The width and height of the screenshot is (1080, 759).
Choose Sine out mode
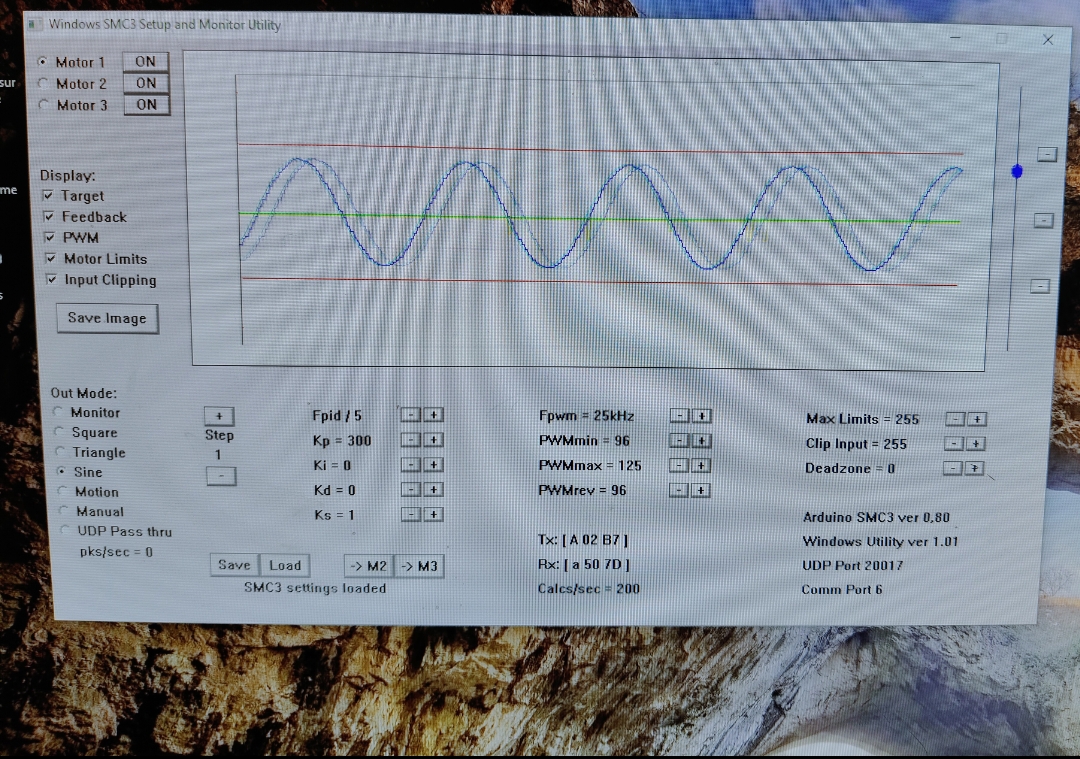pos(61,472)
